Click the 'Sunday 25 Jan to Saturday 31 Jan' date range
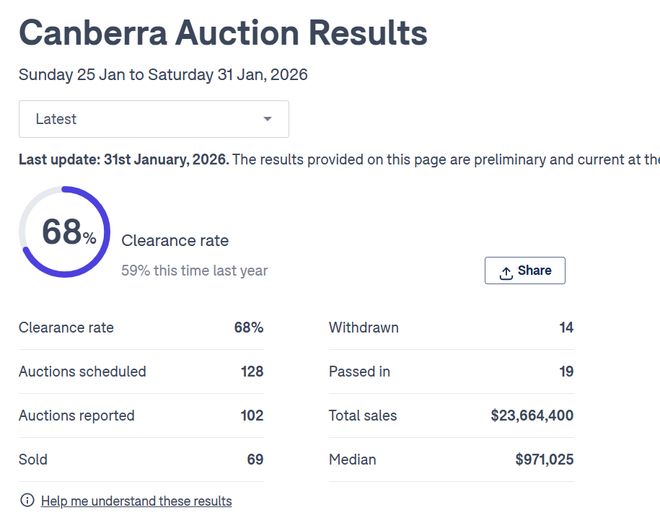660x523 pixels. [163, 75]
